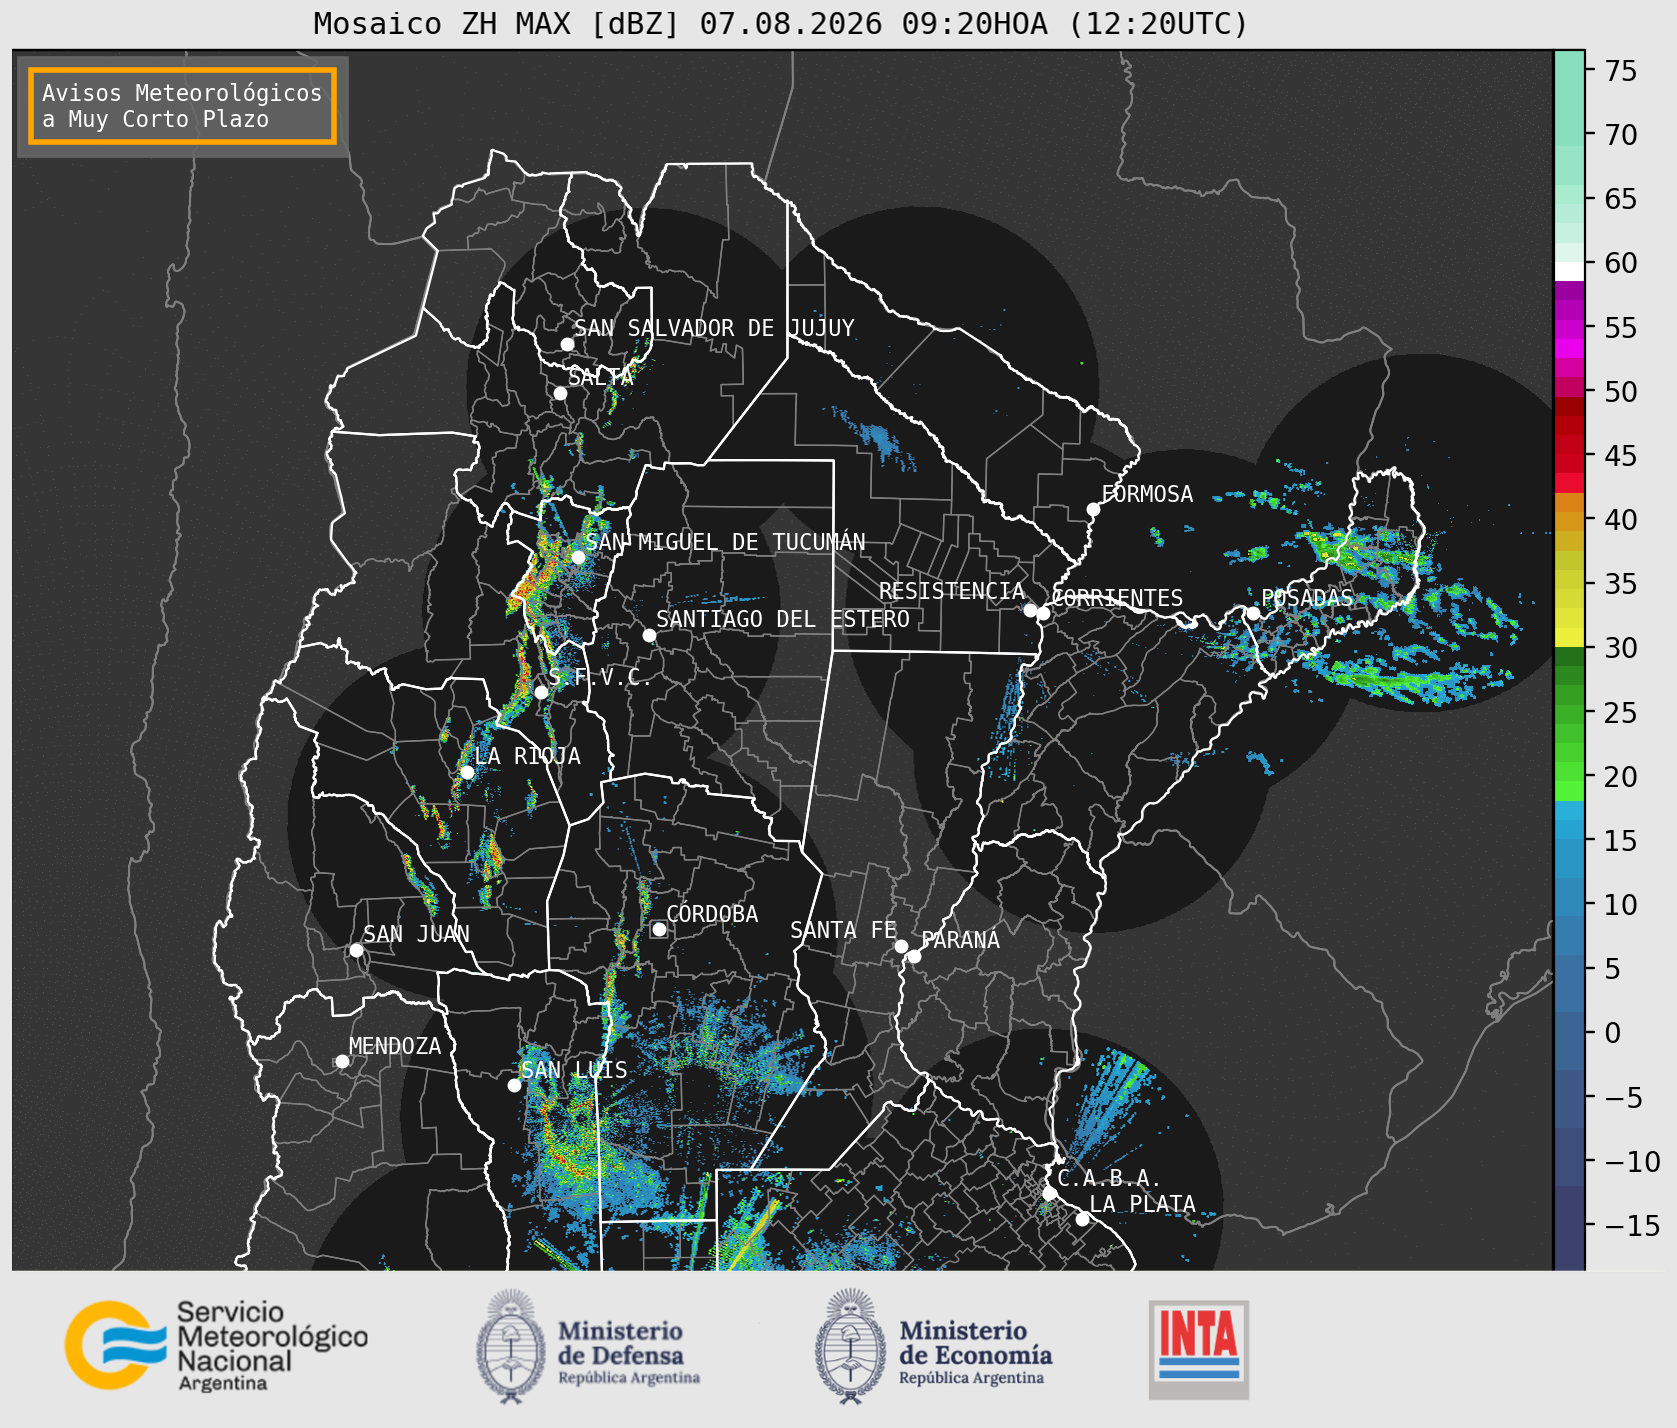
Task: Click the Santa Fe city marker dot
Action: 901,946
